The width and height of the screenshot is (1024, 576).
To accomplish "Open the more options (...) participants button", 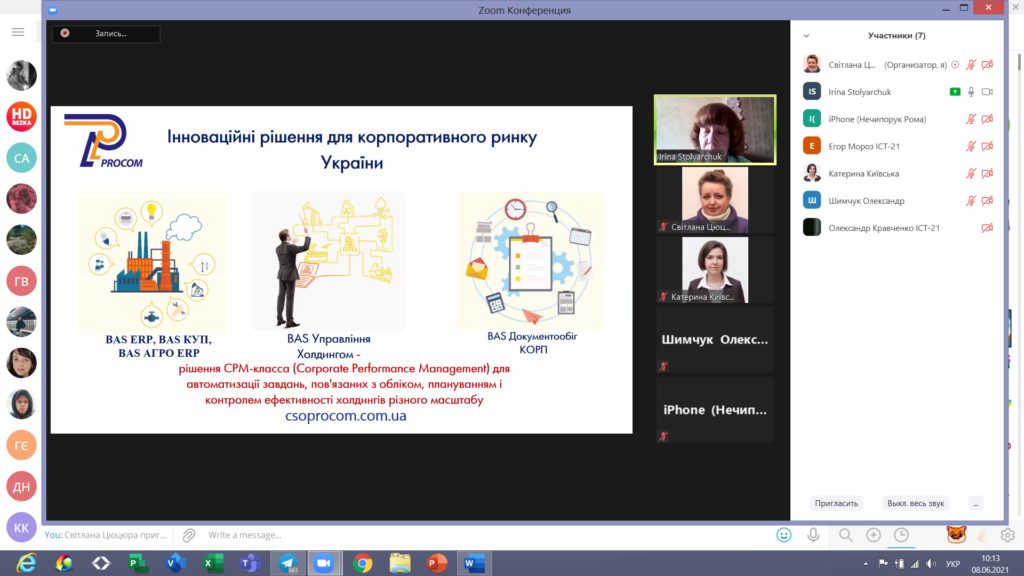I will pos(976,503).
